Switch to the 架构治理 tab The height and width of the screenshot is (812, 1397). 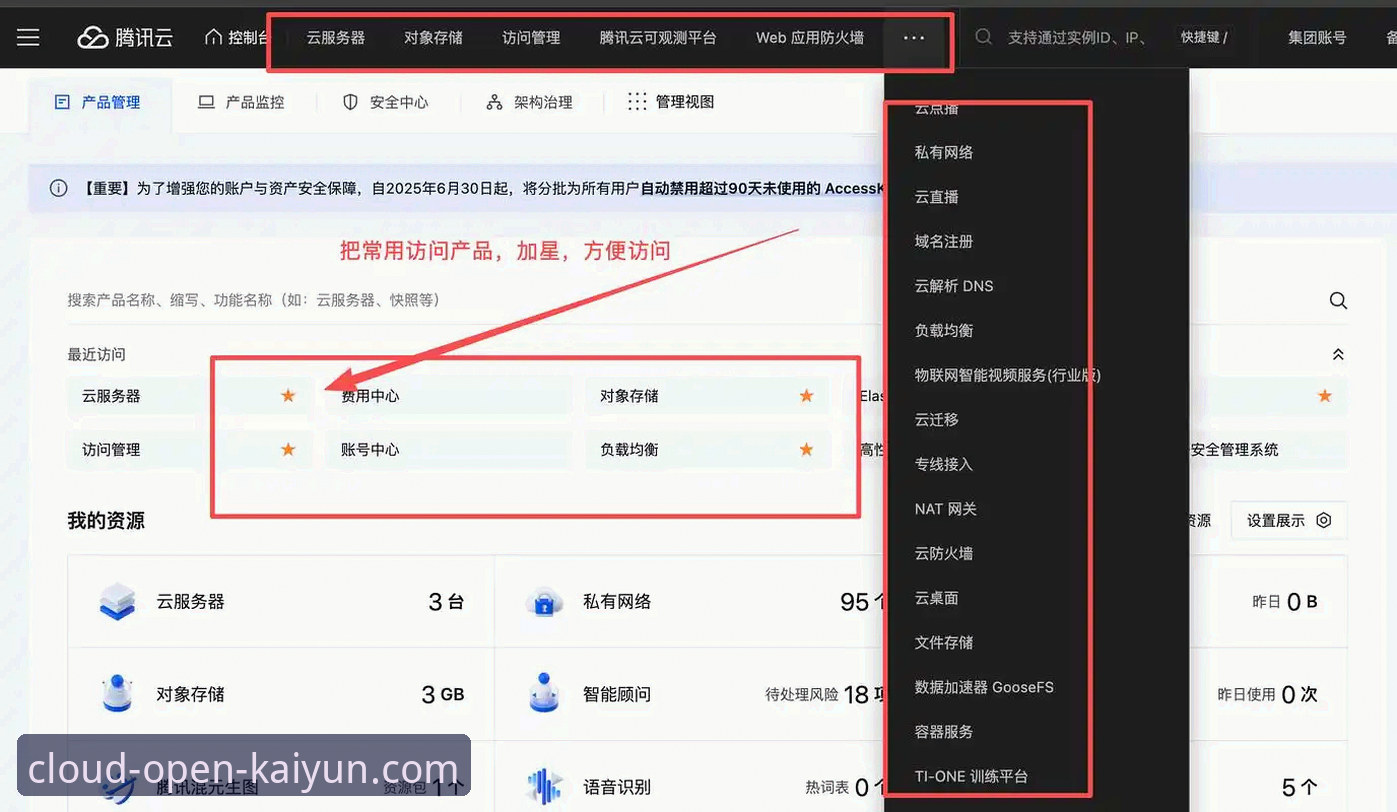point(529,102)
